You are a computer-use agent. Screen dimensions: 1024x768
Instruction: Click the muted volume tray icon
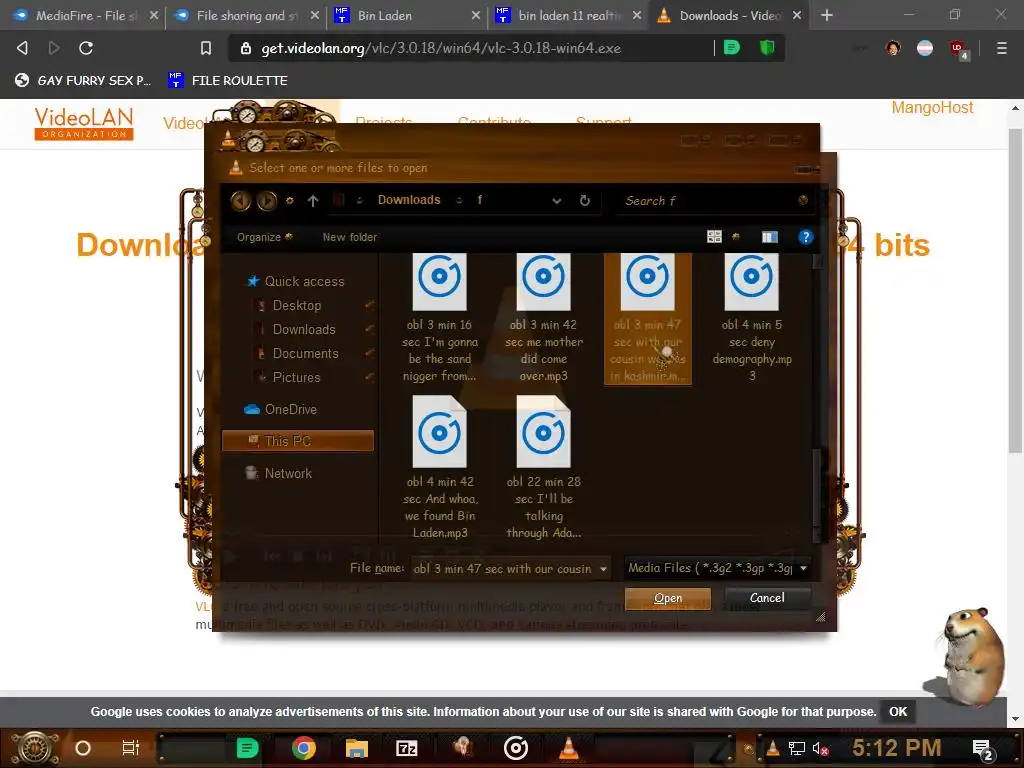coord(820,748)
